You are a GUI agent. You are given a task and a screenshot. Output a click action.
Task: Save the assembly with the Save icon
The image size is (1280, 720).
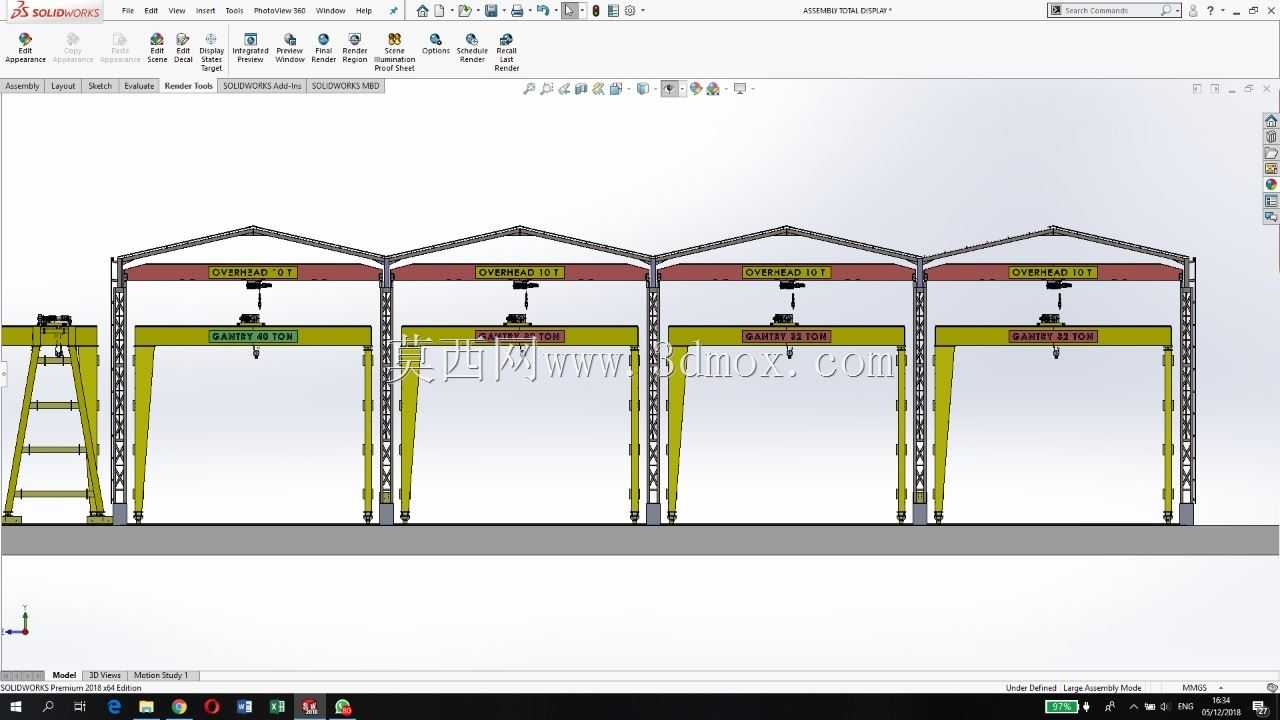491,11
